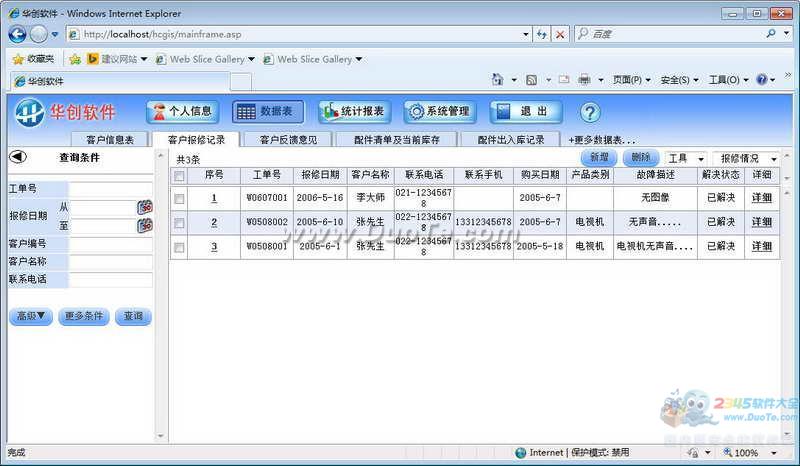Open the 统计报表 module

click(355, 112)
